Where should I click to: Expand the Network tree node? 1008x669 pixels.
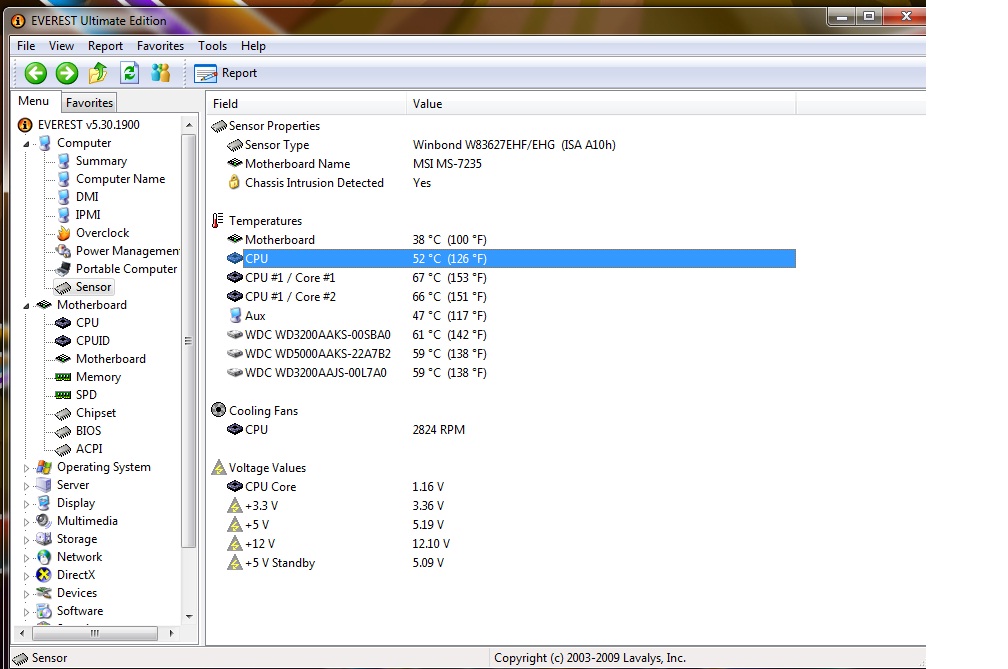click(x=26, y=558)
